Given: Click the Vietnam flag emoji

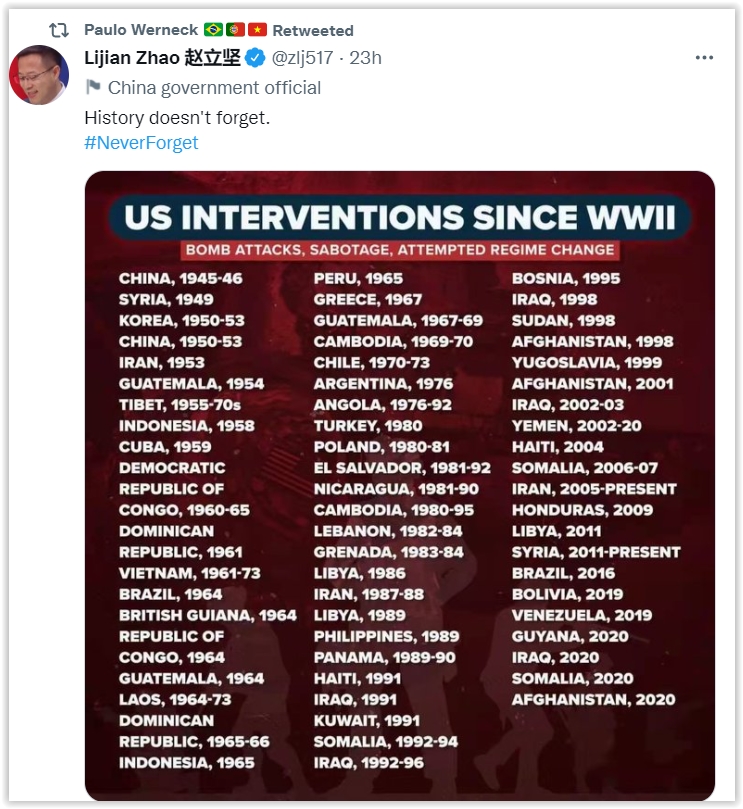Looking at the screenshot, I should [x=258, y=30].
